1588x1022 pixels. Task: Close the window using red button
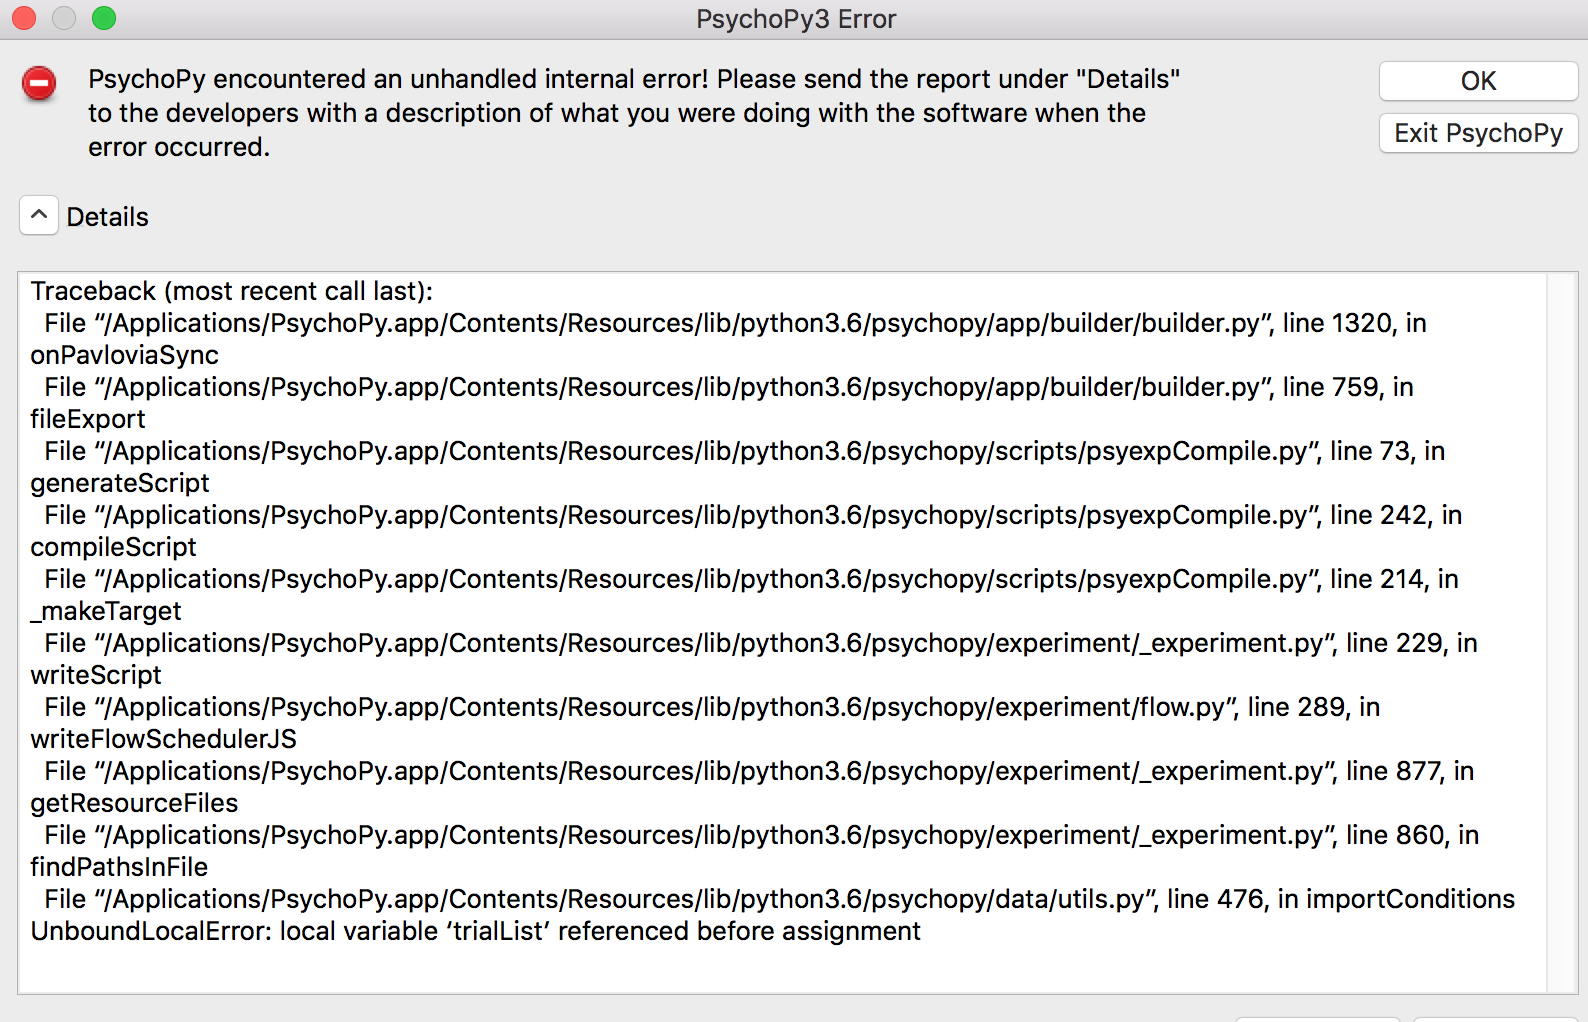[24, 18]
